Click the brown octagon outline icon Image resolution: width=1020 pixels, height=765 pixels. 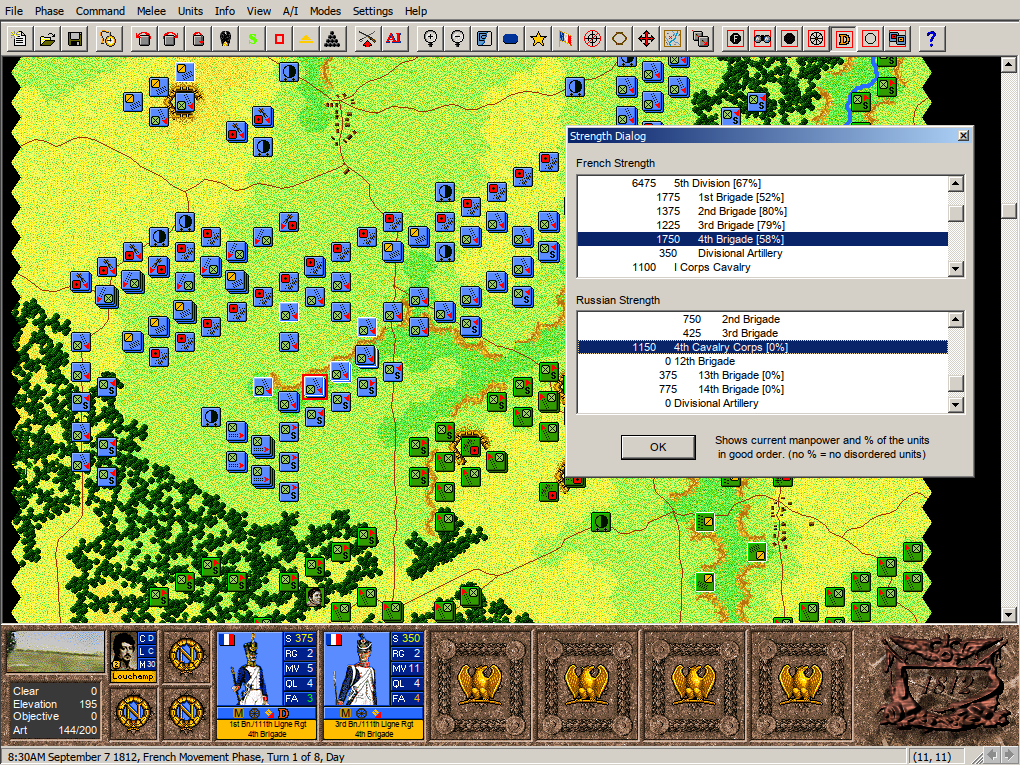click(x=619, y=39)
